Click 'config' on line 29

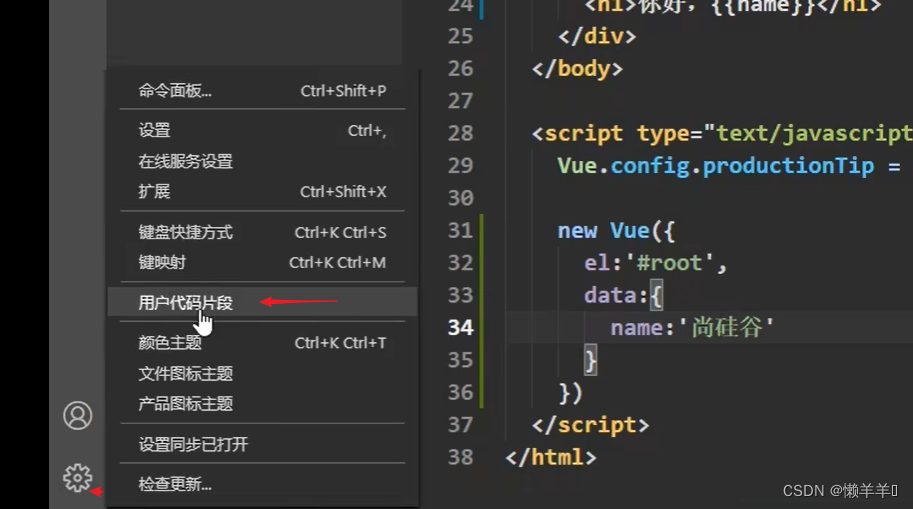[x=650, y=166]
